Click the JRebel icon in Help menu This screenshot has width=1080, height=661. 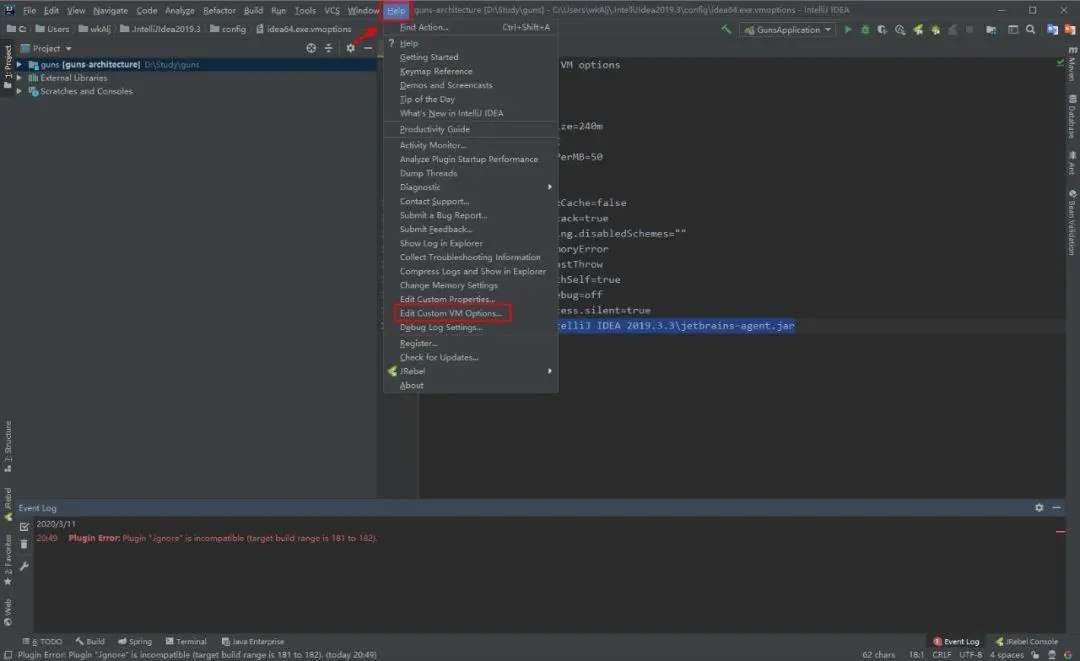pos(392,371)
